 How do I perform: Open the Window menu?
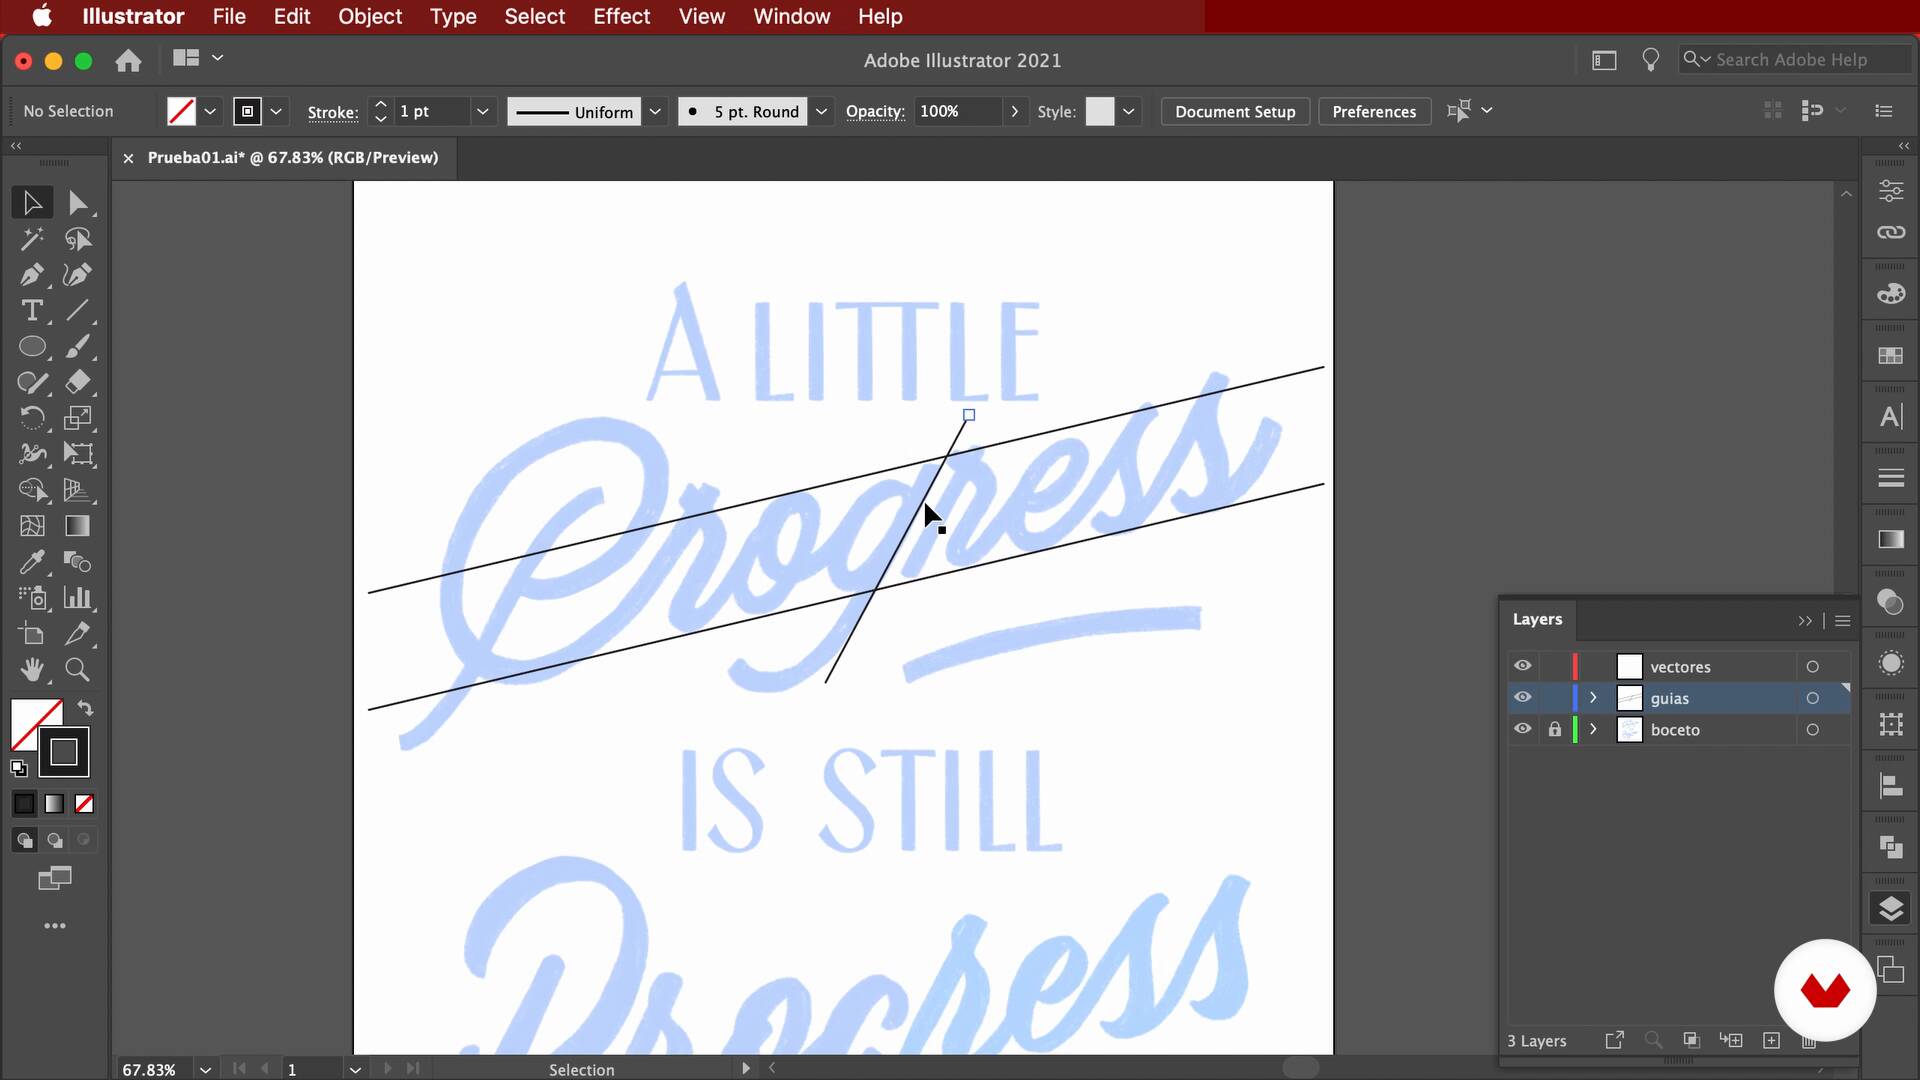pyautogui.click(x=791, y=16)
